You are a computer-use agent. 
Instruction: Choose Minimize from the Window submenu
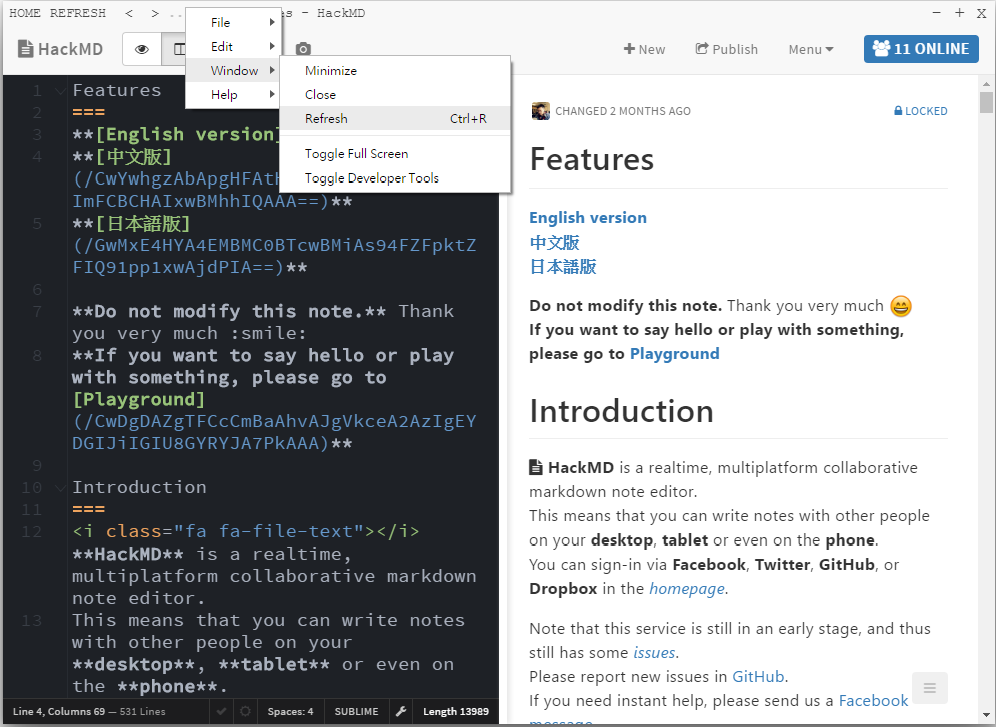pos(395,70)
